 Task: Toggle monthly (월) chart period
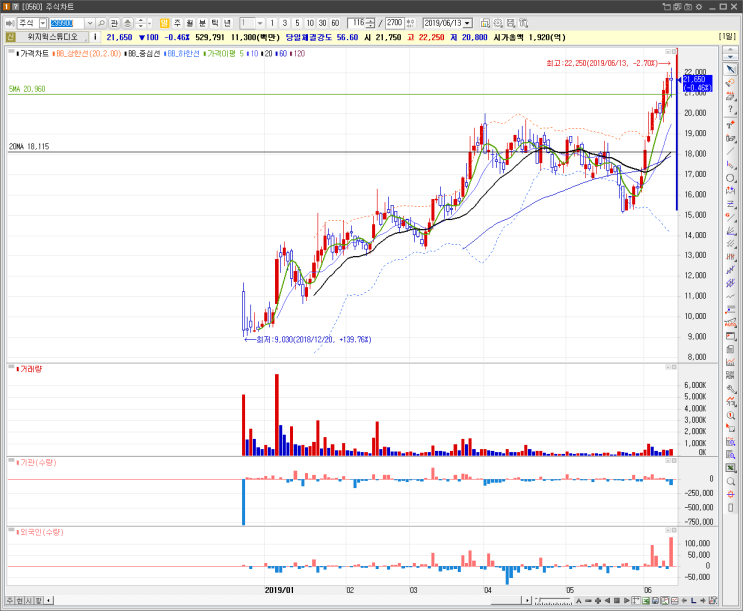click(190, 23)
